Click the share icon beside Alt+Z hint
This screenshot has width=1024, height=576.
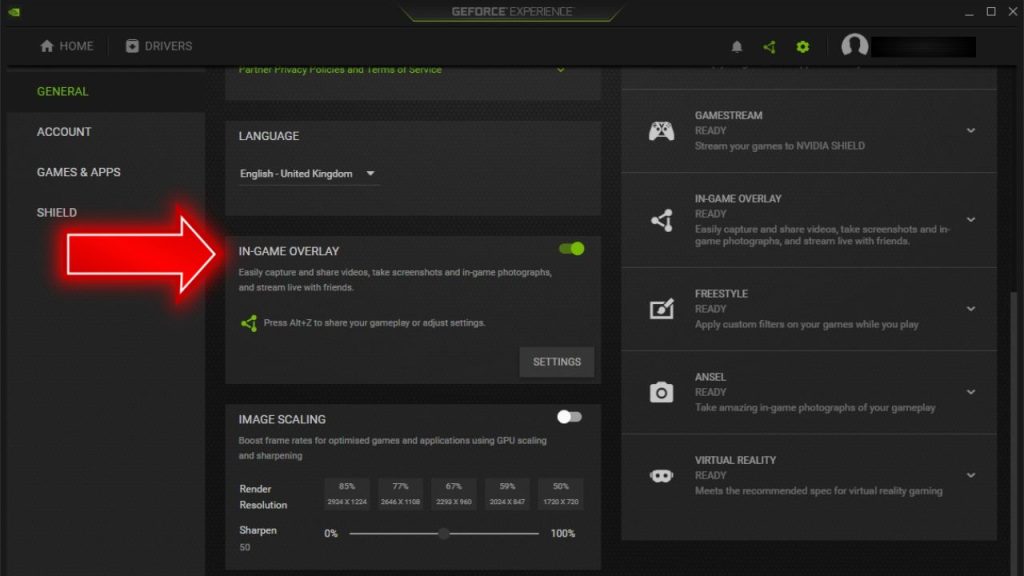(x=249, y=323)
